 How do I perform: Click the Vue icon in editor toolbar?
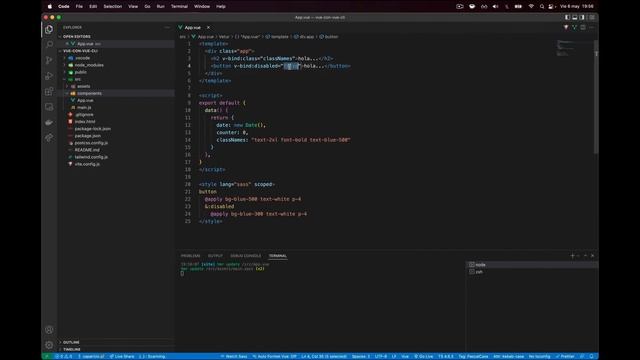pos(574,27)
